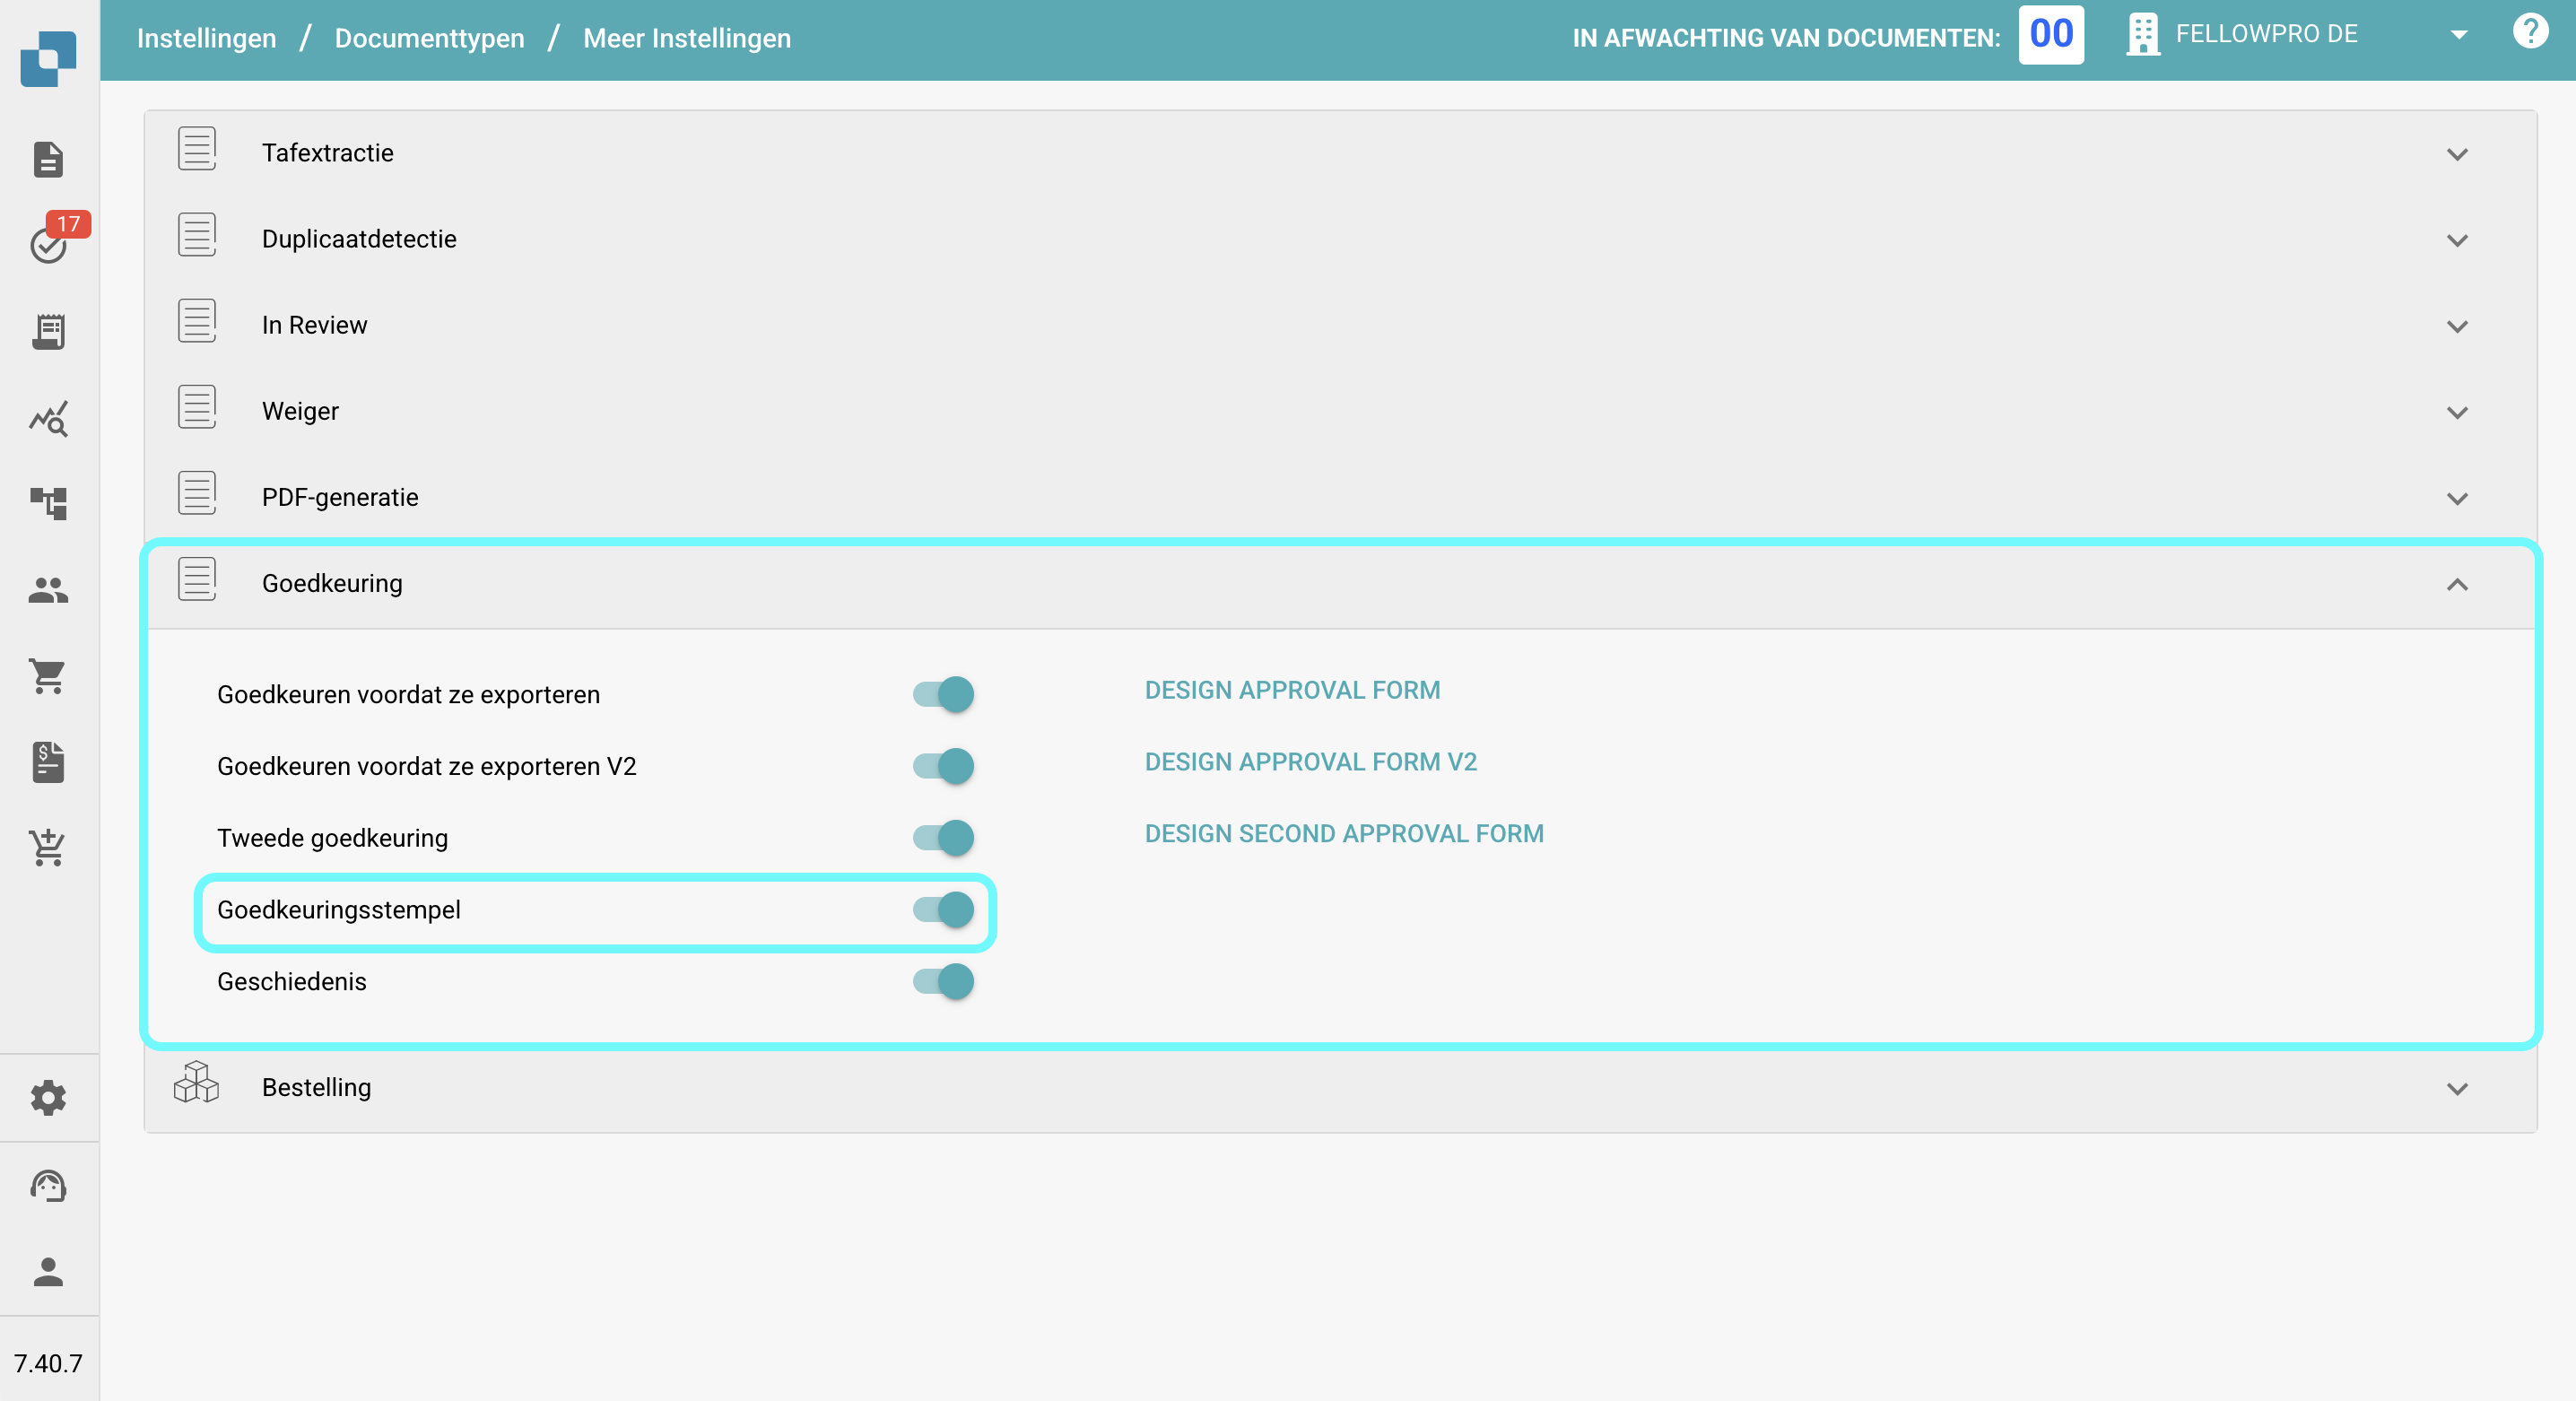The height and width of the screenshot is (1401, 2576).
Task: Click the support headset icon
Action: click(x=48, y=1185)
